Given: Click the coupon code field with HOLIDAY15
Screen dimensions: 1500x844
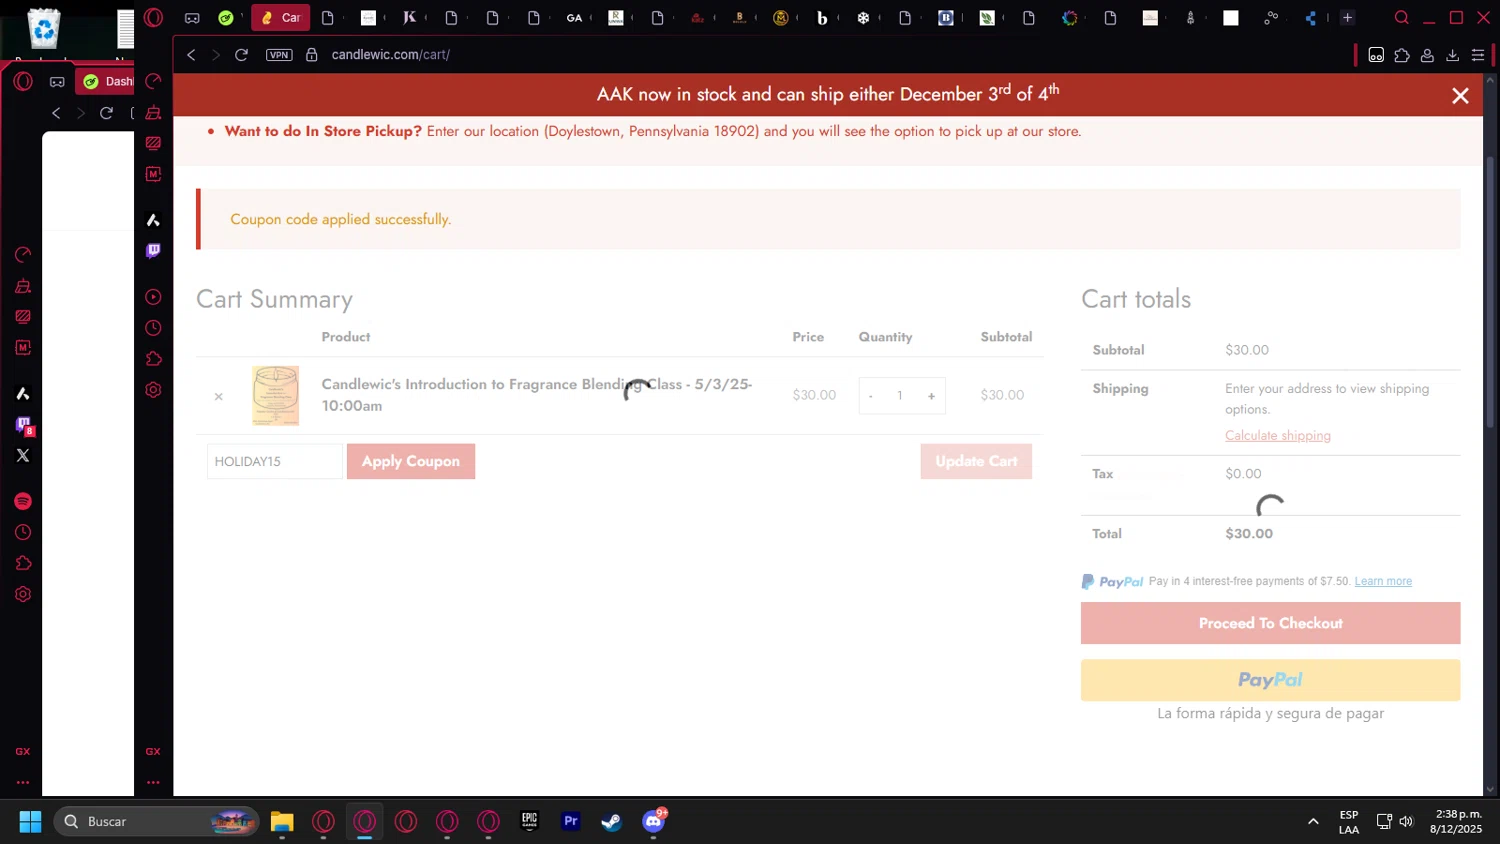Looking at the screenshot, I should pos(275,461).
